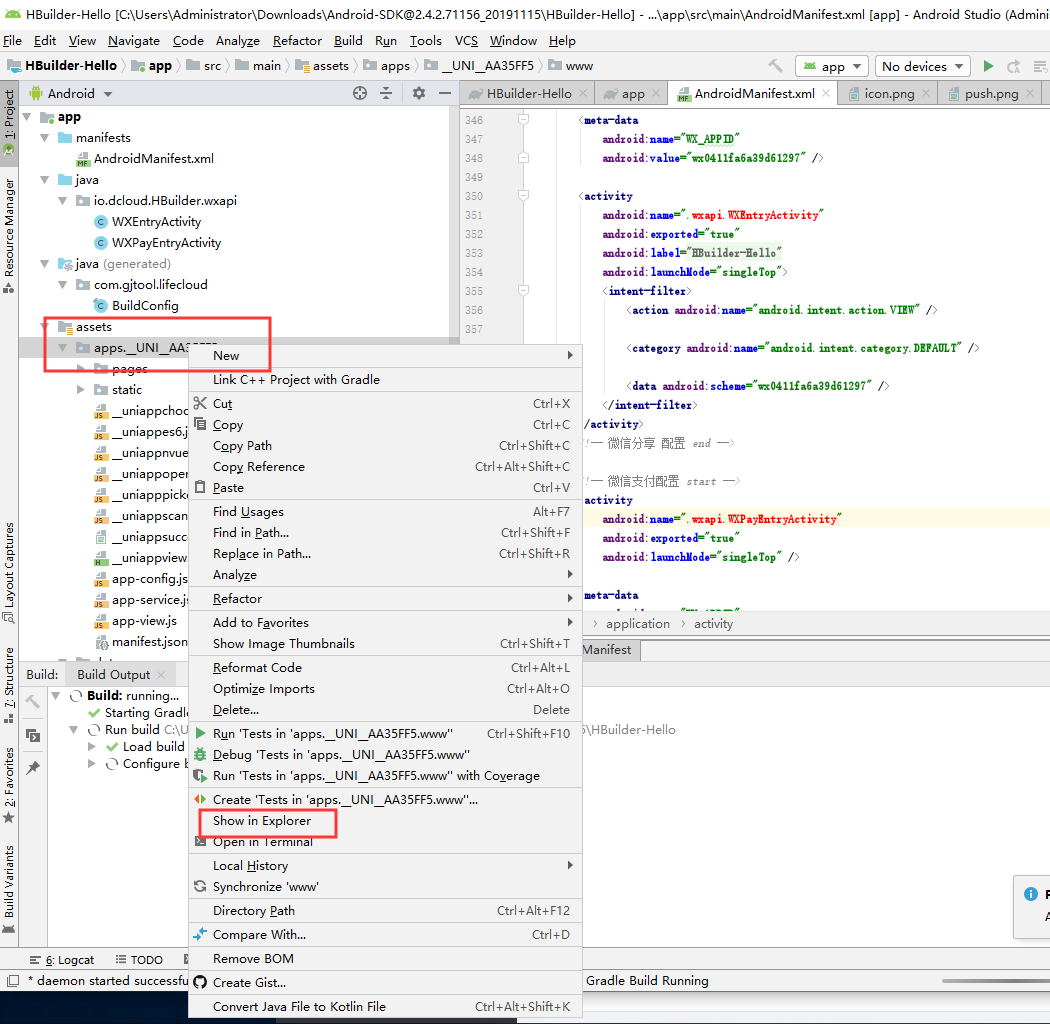1050x1024 pixels.
Task: Toggle fold marker at line 348
Action: point(524,157)
